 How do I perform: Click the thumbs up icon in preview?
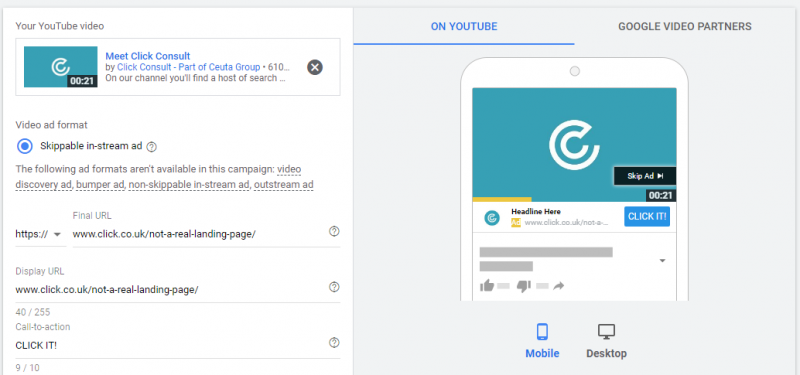487,286
